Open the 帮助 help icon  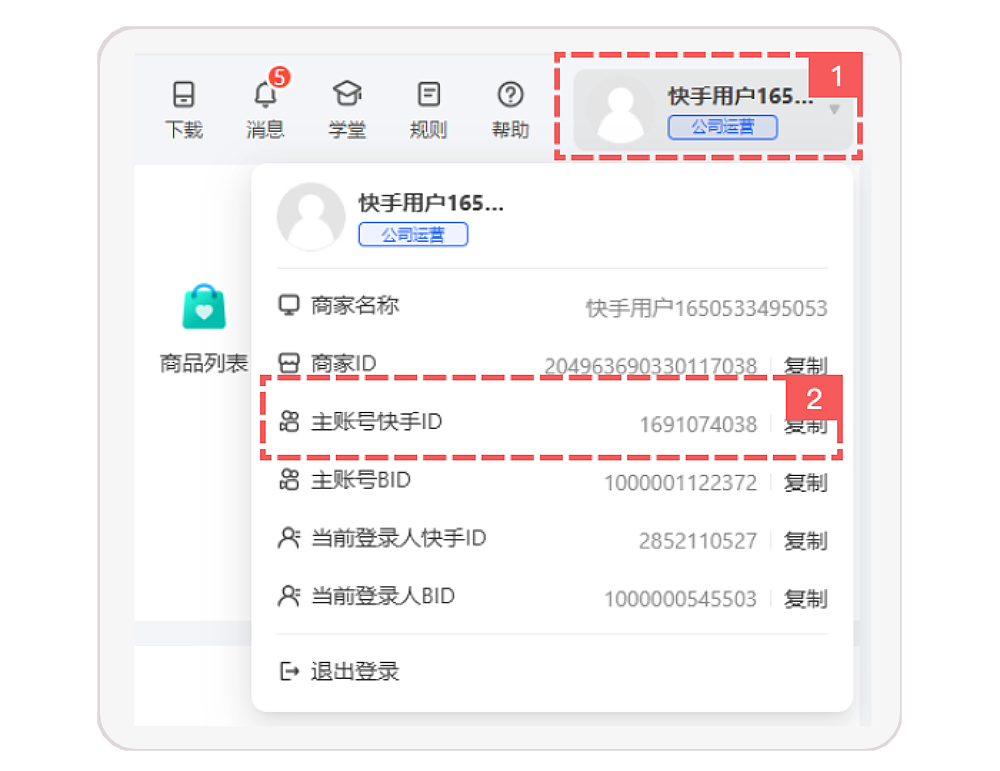point(510,93)
